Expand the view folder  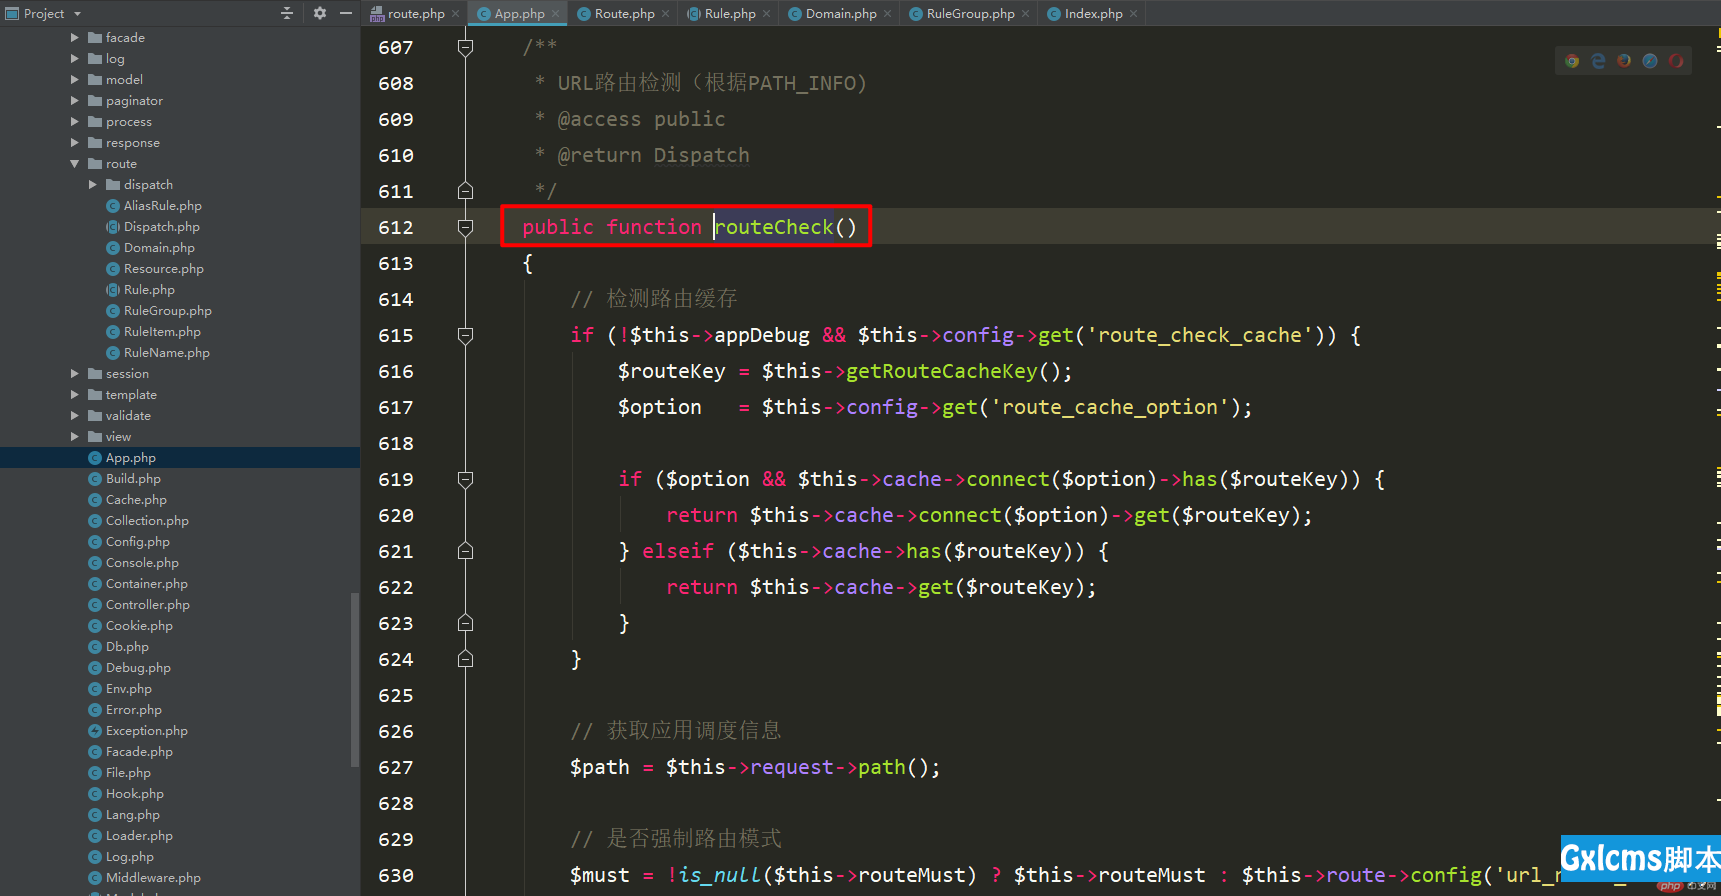(x=75, y=436)
